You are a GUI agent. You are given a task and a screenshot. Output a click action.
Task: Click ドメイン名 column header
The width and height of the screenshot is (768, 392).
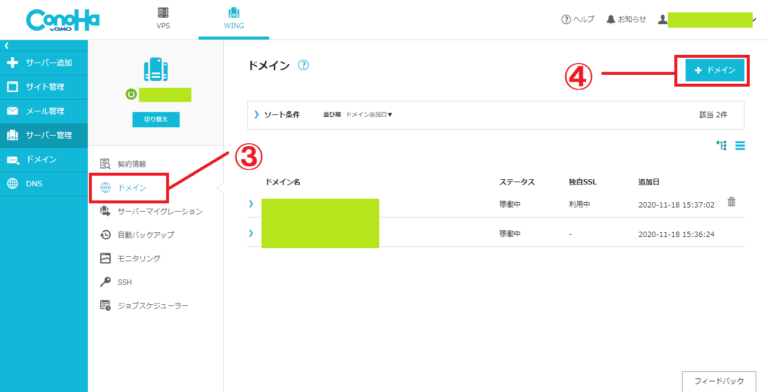(x=283, y=182)
